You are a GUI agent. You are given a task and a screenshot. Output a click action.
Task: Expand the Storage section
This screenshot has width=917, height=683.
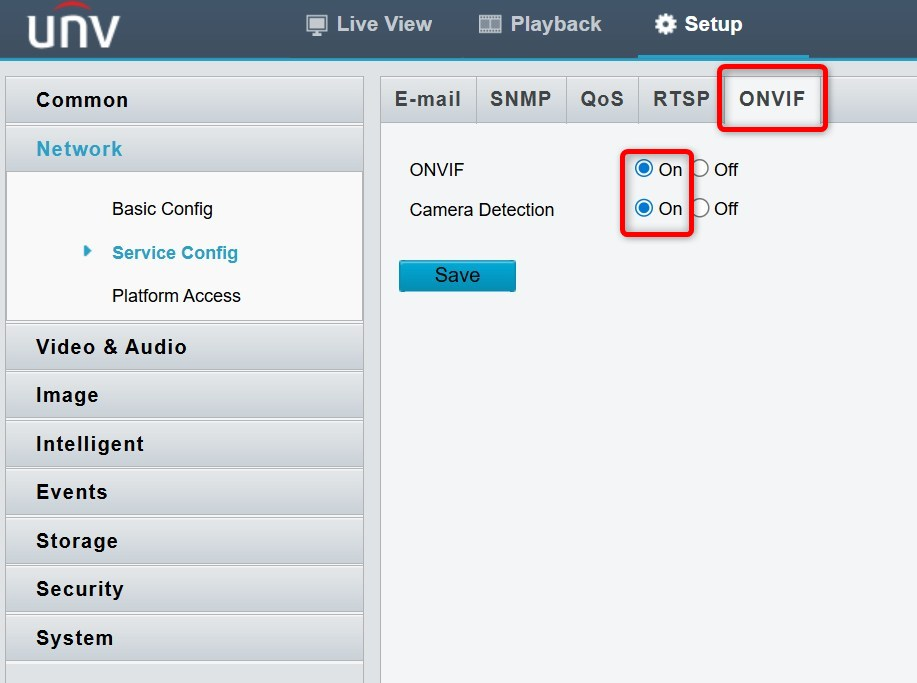(184, 541)
